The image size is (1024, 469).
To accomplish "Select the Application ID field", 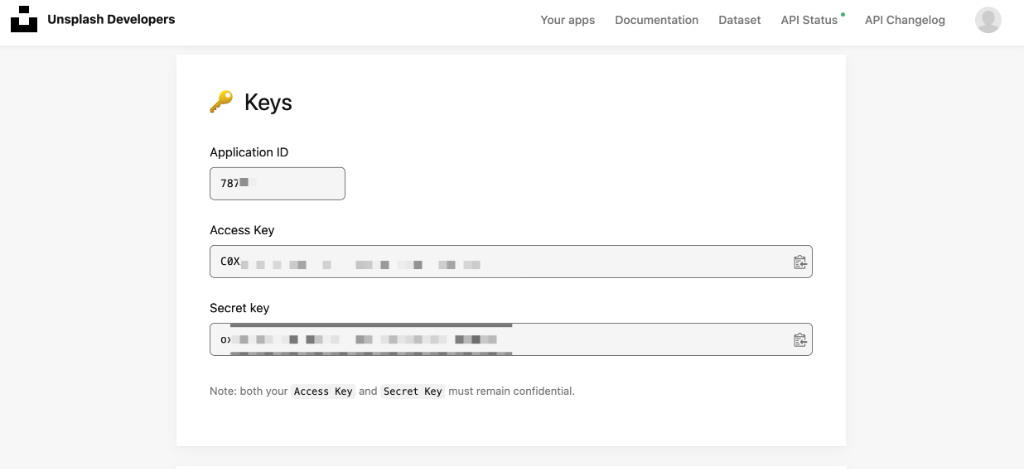I will click(x=278, y=184).
